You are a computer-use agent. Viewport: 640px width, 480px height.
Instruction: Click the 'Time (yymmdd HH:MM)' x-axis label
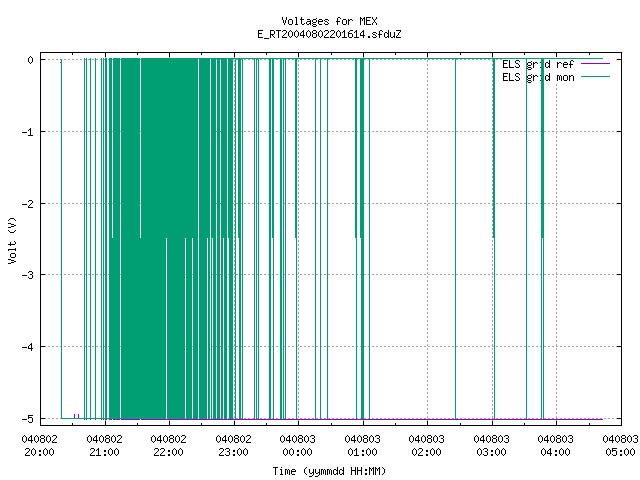coord(329,471)
